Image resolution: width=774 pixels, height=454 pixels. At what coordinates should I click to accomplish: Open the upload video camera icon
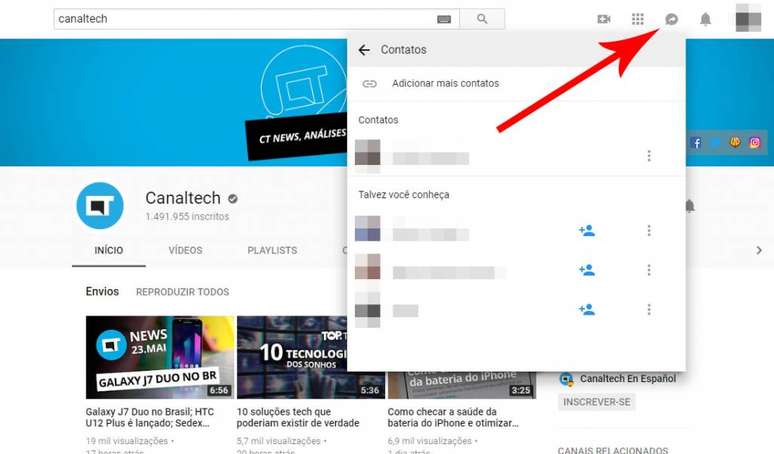(604, 19)
